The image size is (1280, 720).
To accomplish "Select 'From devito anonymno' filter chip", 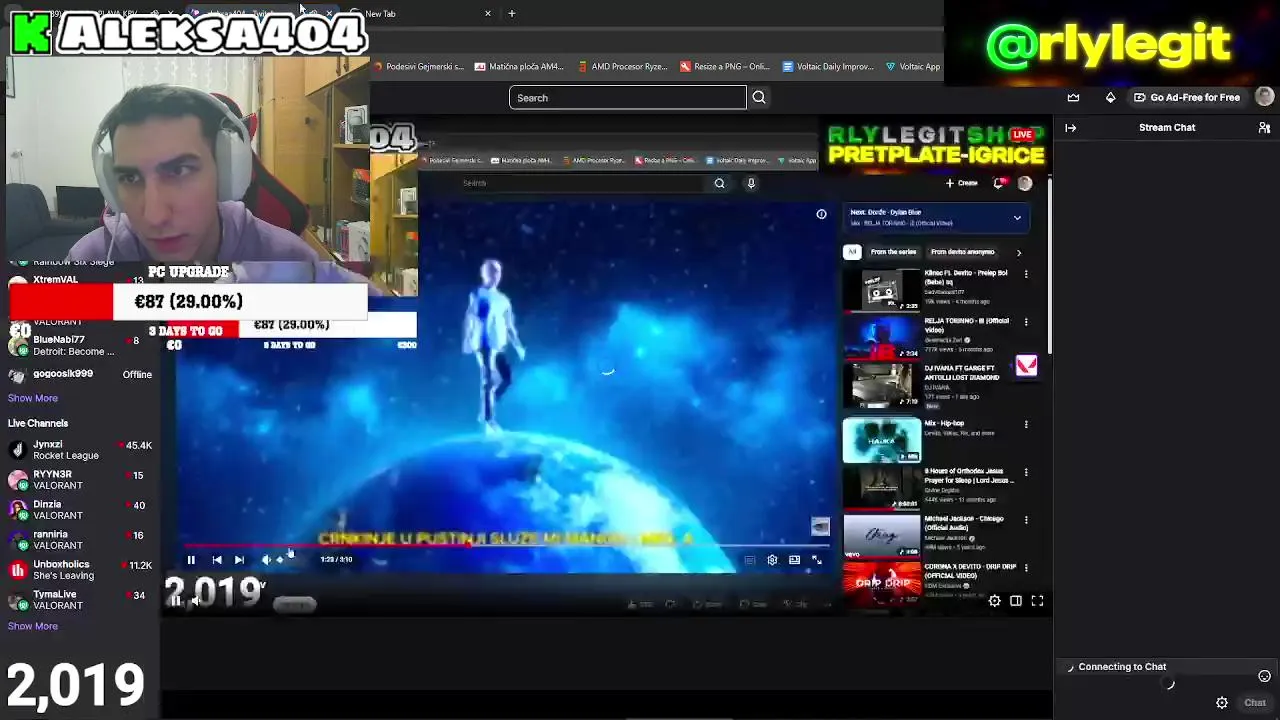I will click(x=962, y=252).
